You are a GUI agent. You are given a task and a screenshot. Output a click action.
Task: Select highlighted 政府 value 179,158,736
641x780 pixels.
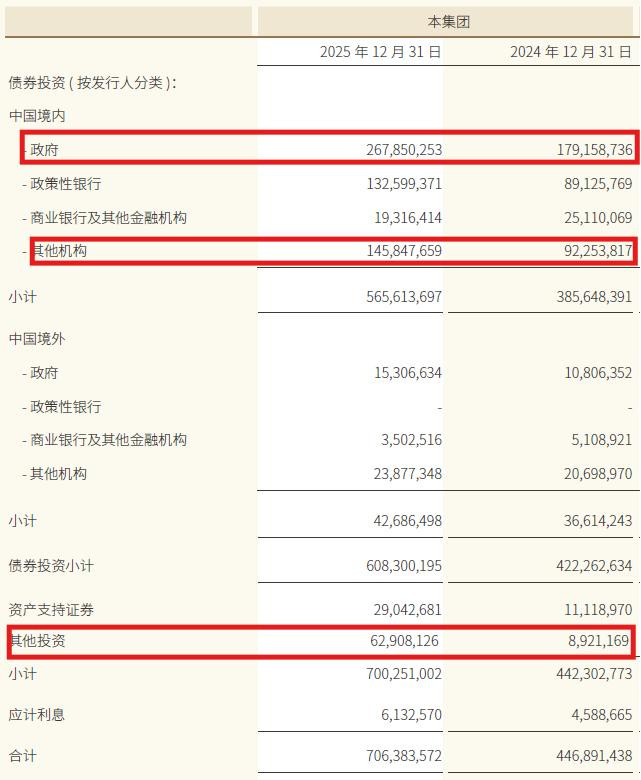594,150
